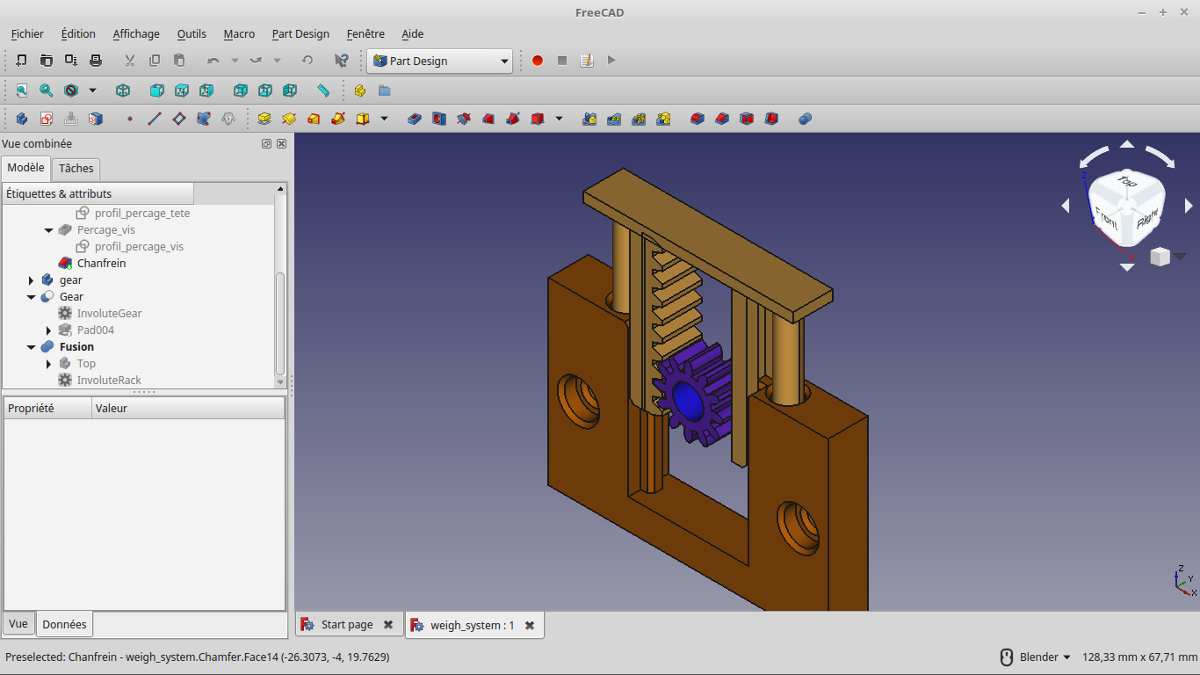Click the Fit selection zoom icon

(x=46, y=90)
